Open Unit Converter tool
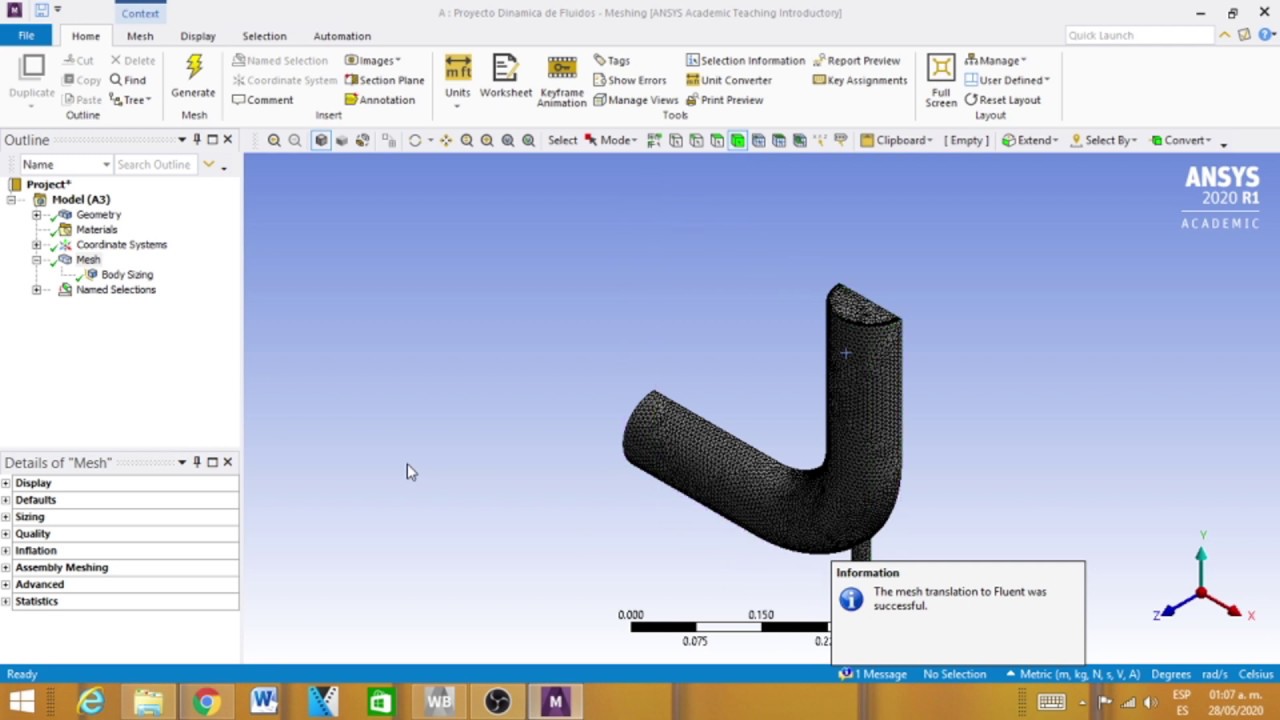 click(729, 80)
